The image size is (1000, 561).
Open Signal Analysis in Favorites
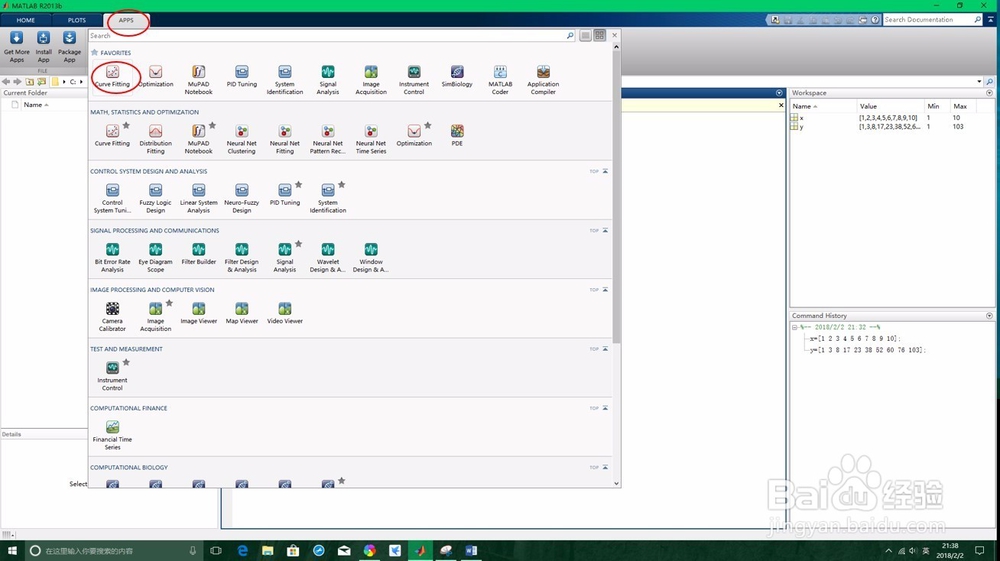328,80
